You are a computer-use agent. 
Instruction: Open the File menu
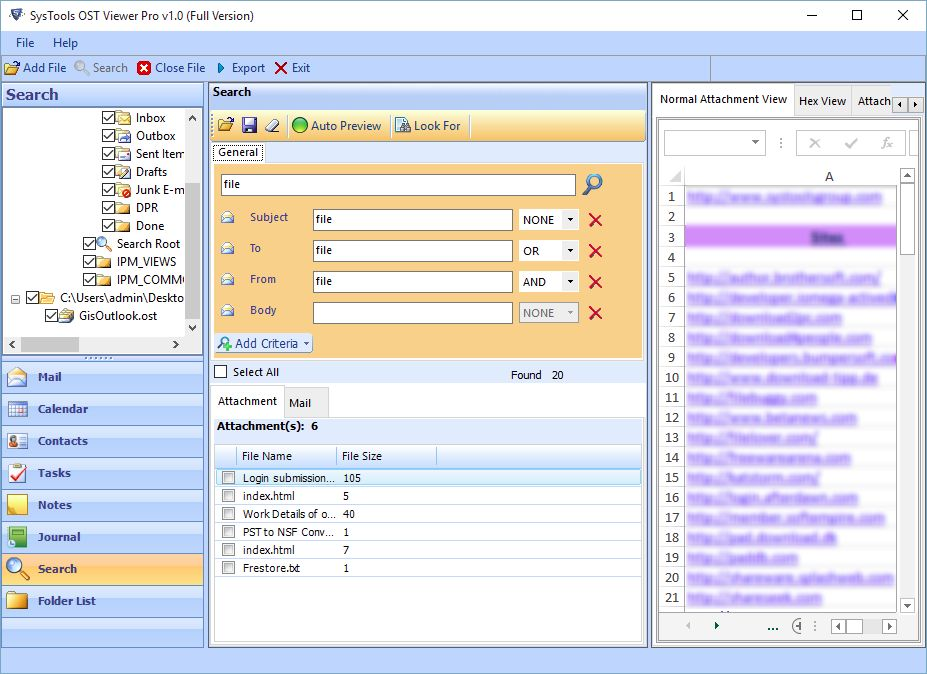coord(23,43)
